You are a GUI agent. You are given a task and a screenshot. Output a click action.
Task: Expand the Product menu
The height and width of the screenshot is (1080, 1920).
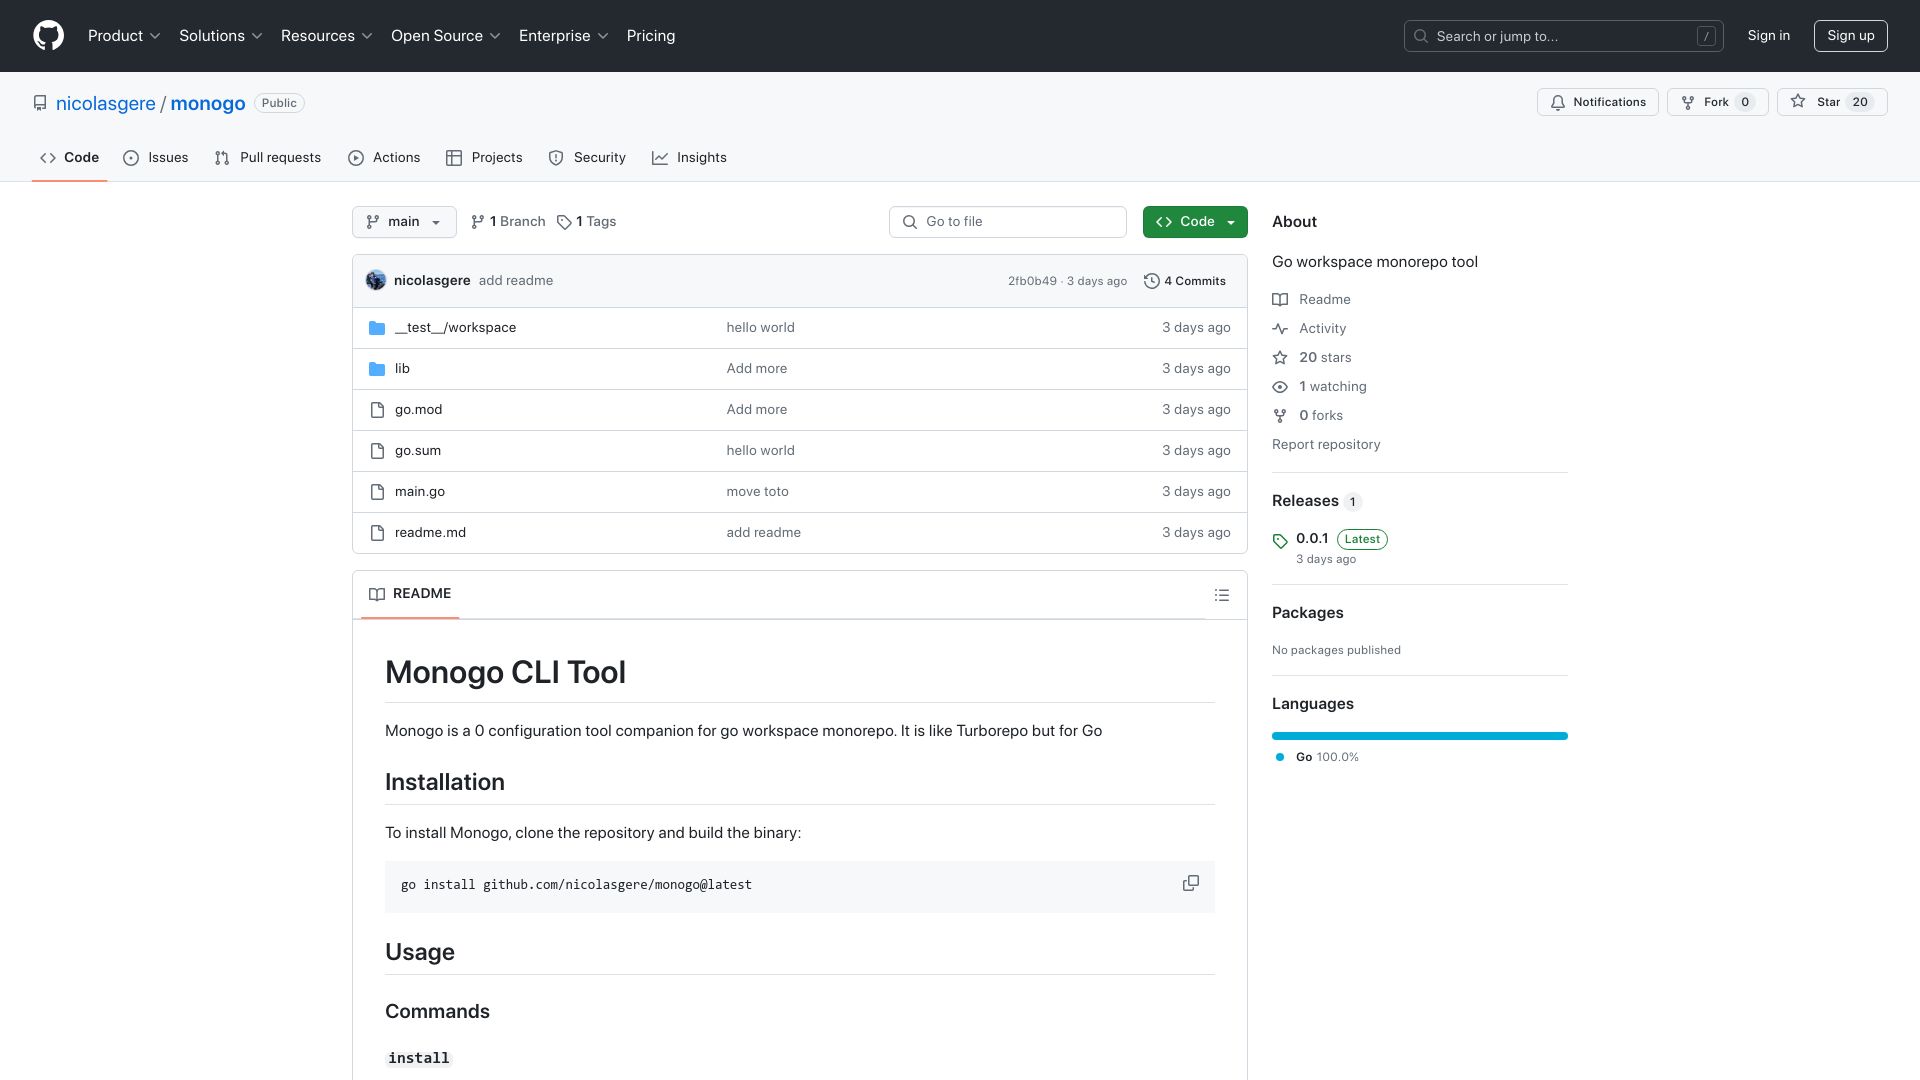pos(124,36)
